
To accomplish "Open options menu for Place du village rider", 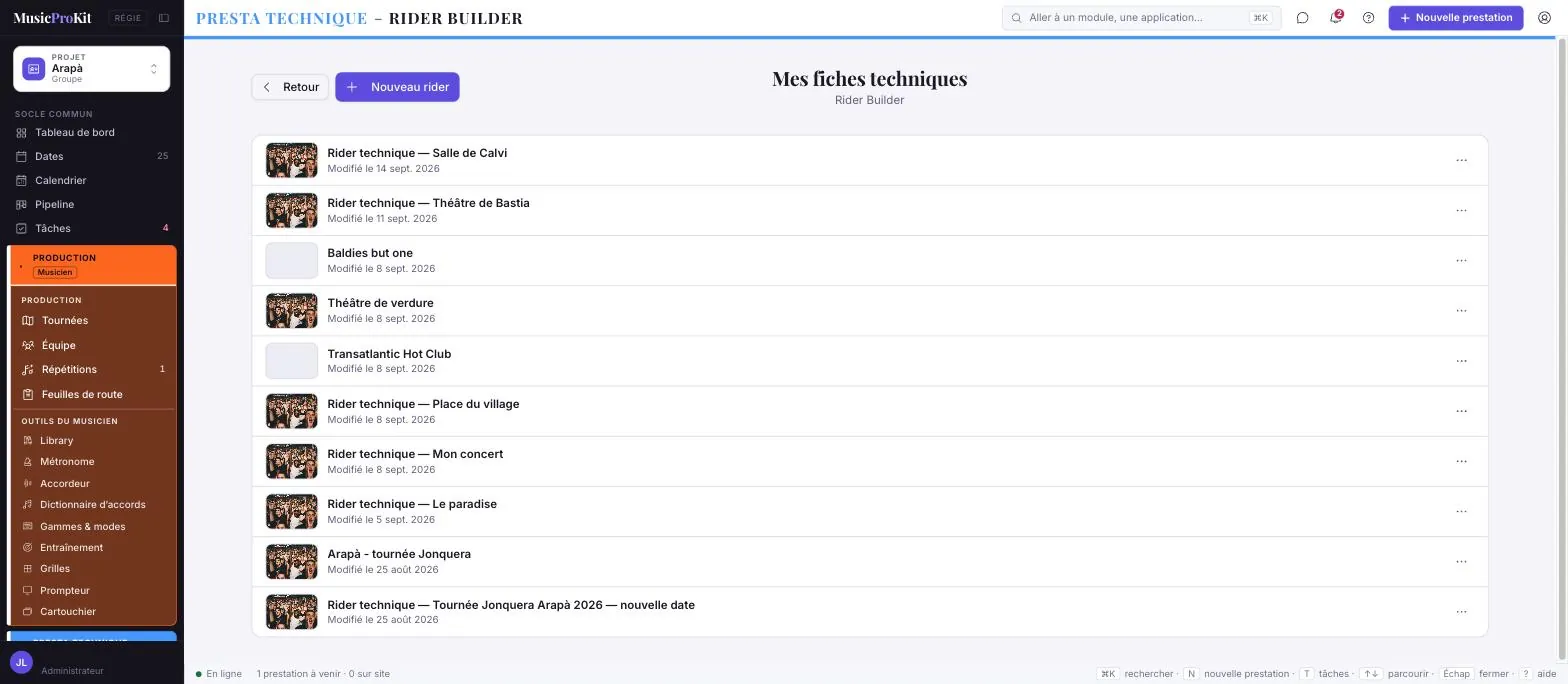I will [x=1461, y=411].
